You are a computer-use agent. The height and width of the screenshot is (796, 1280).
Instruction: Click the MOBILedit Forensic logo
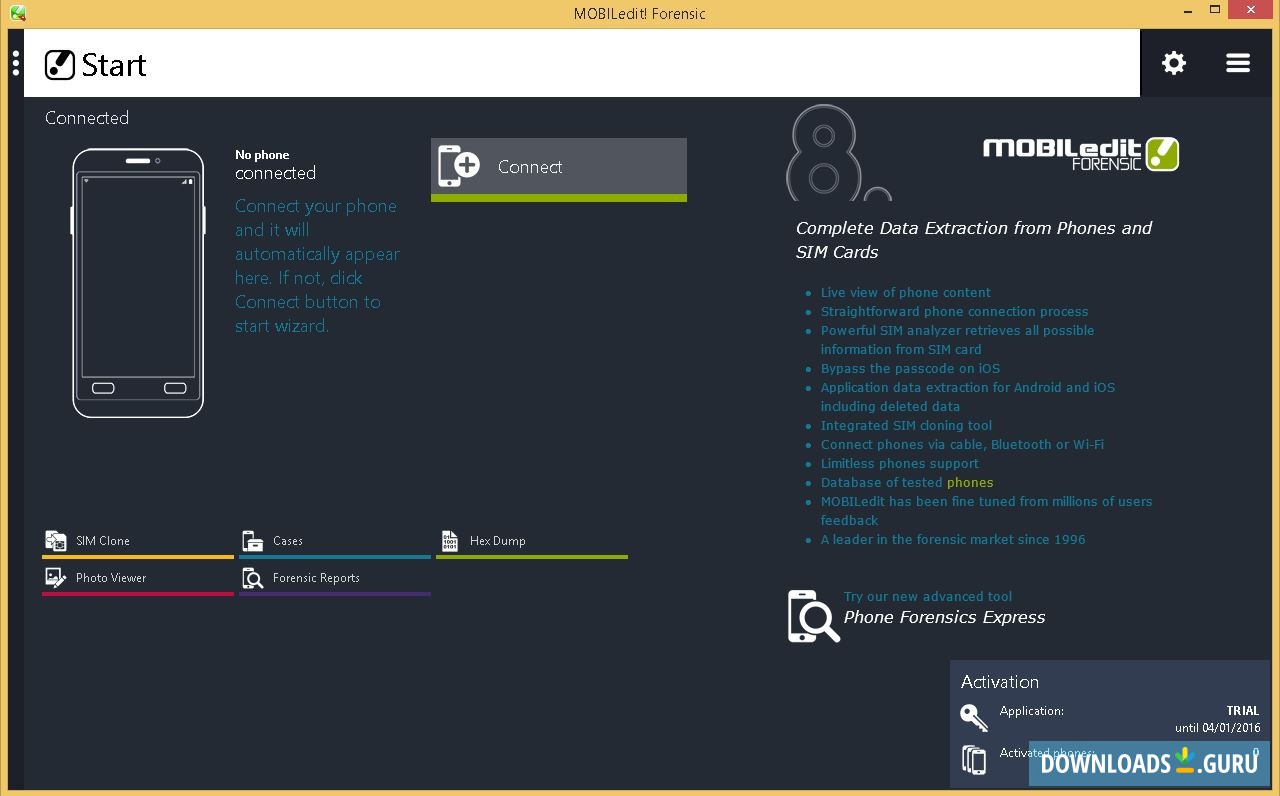click(x=1080, y=154)
